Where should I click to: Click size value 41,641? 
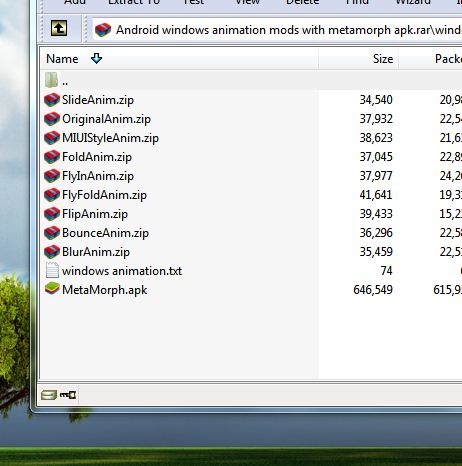[x=376, y=195]
